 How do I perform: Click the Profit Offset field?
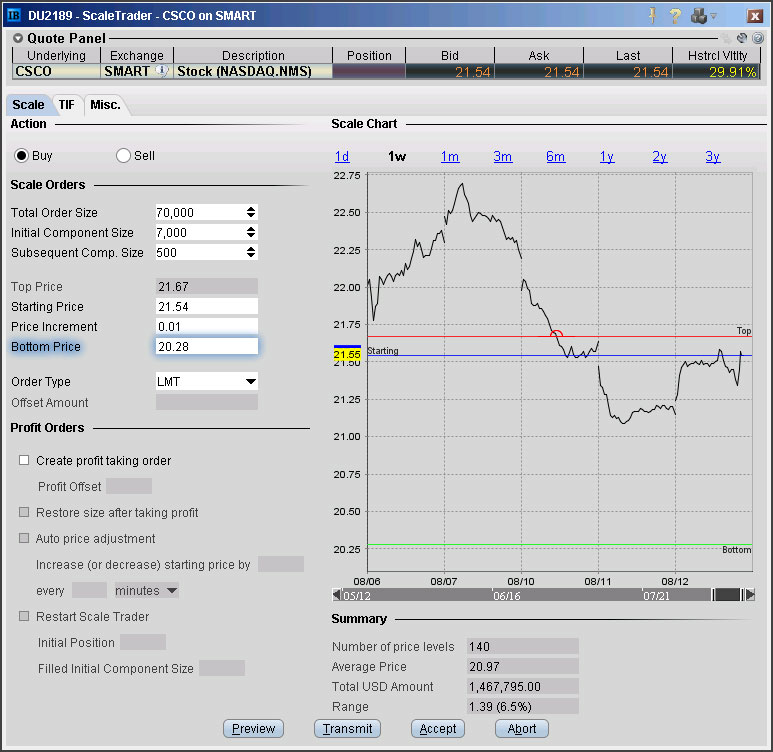129,486
